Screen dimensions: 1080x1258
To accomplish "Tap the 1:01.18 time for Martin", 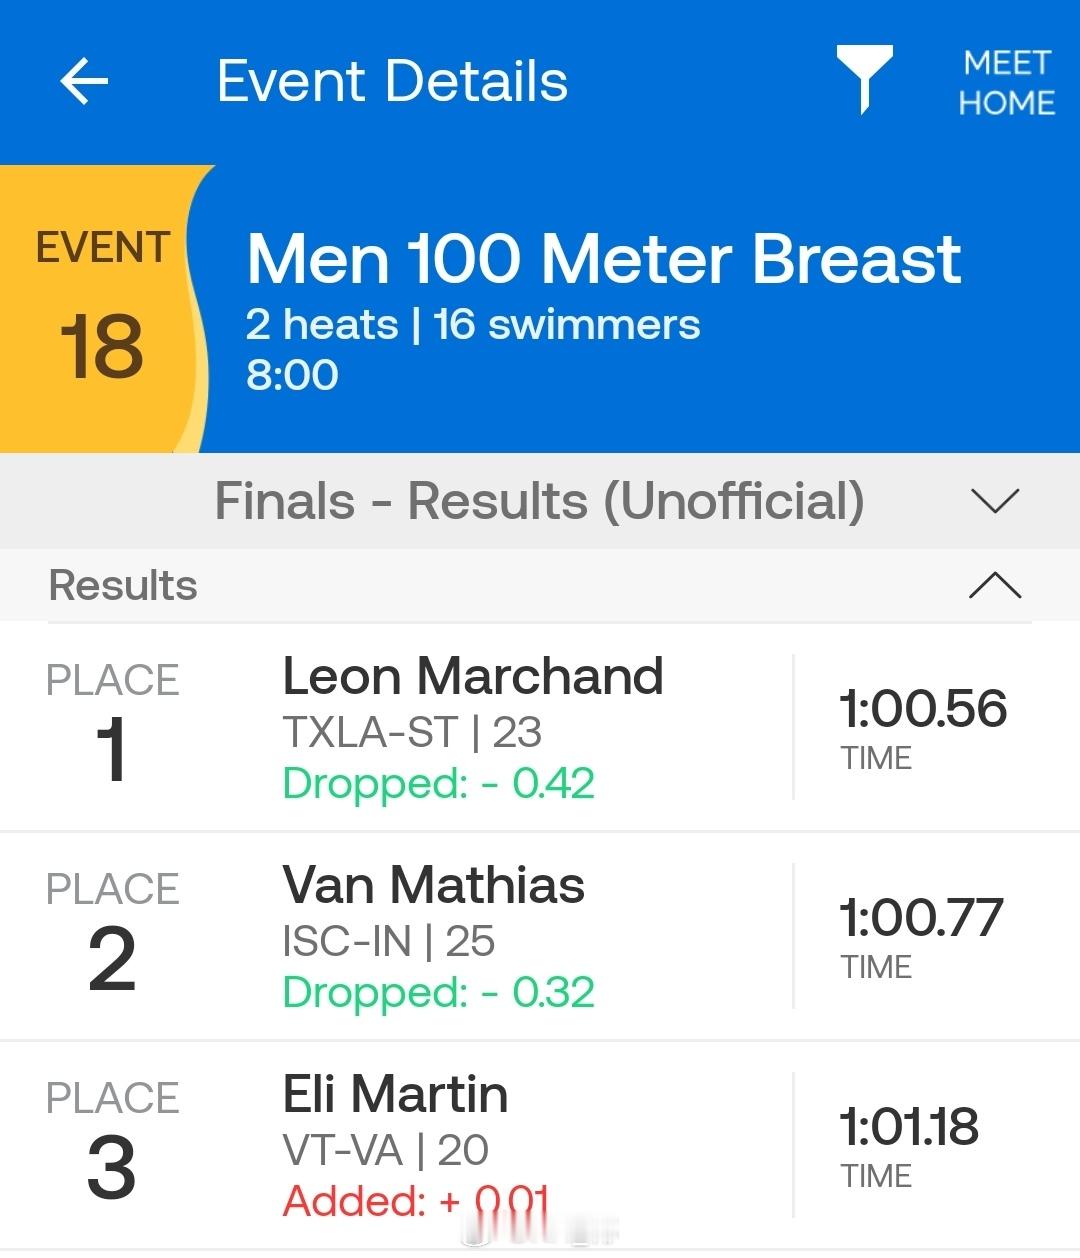I will pyautogui.click(x=908, y=1127).
